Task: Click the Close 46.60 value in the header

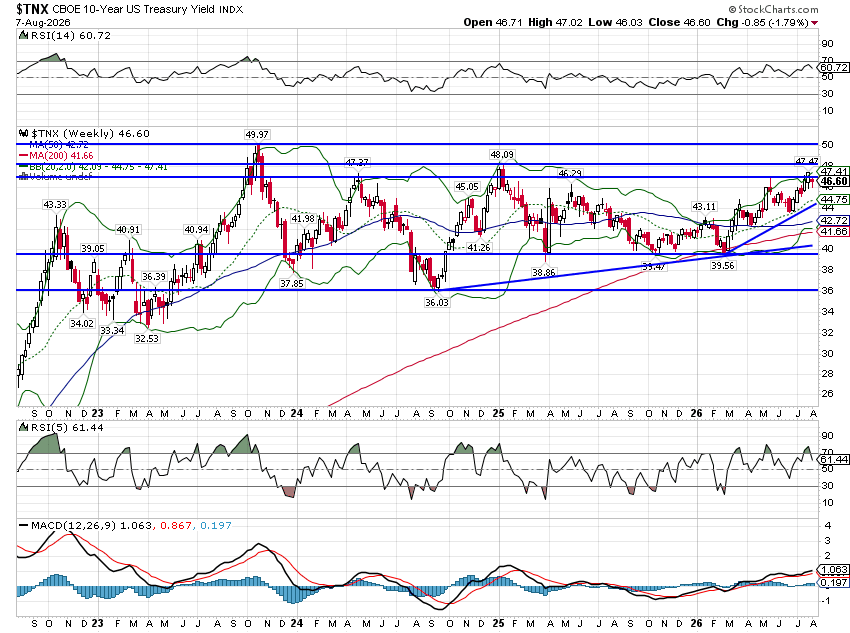Action: pos(680,22)
